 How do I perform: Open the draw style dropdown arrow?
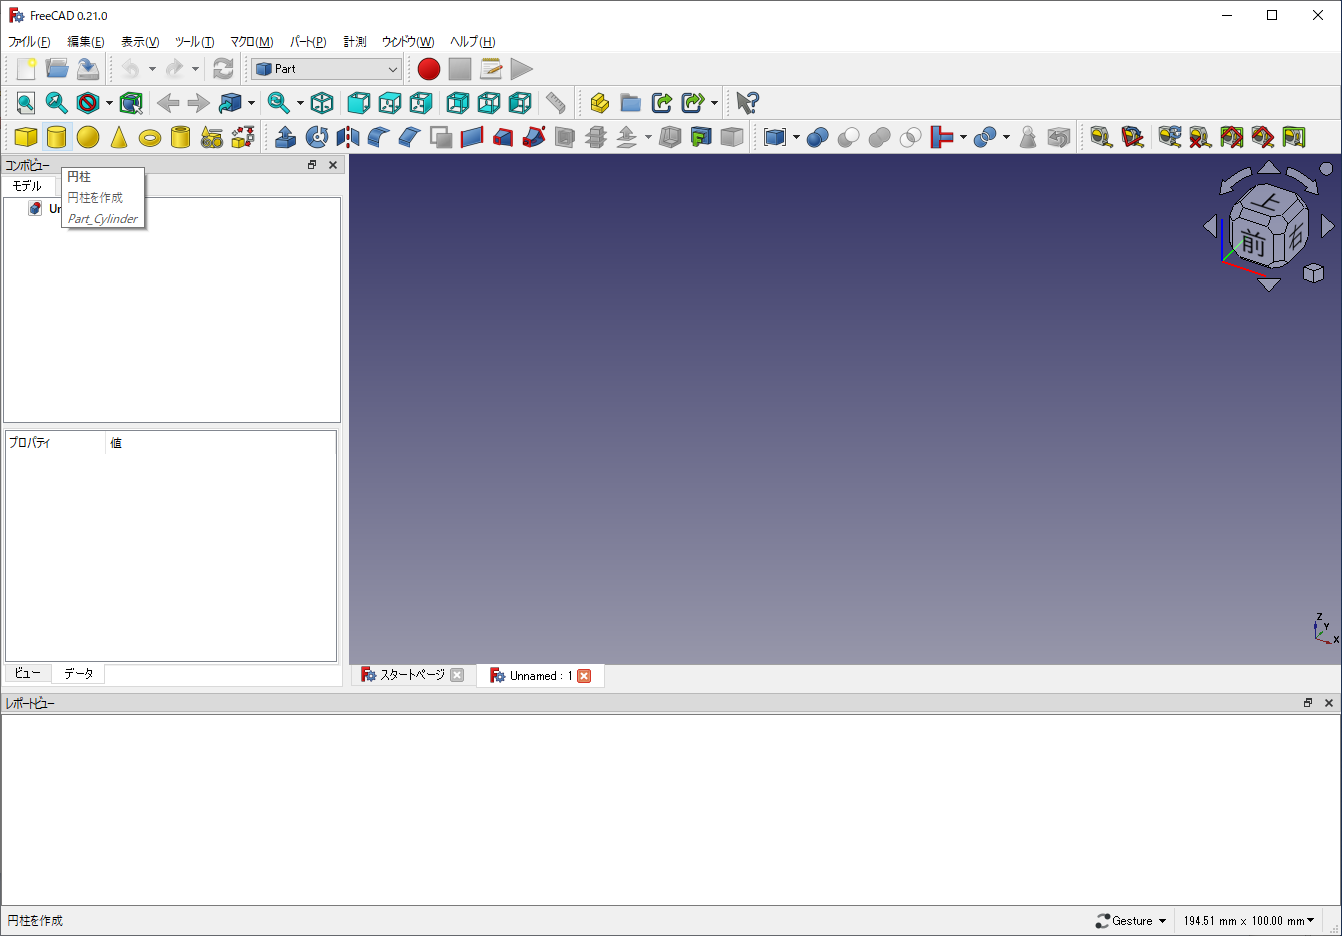click(109, 103)
